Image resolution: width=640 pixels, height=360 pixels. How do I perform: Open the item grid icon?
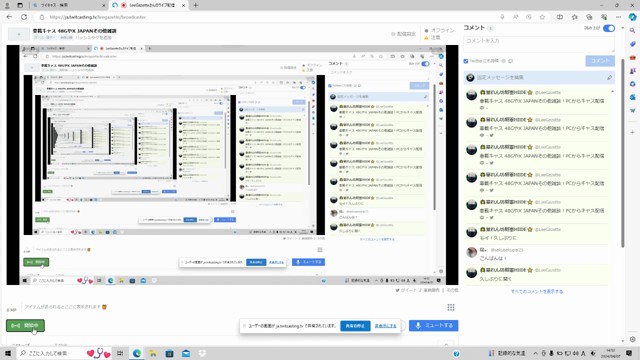point(451,307)
